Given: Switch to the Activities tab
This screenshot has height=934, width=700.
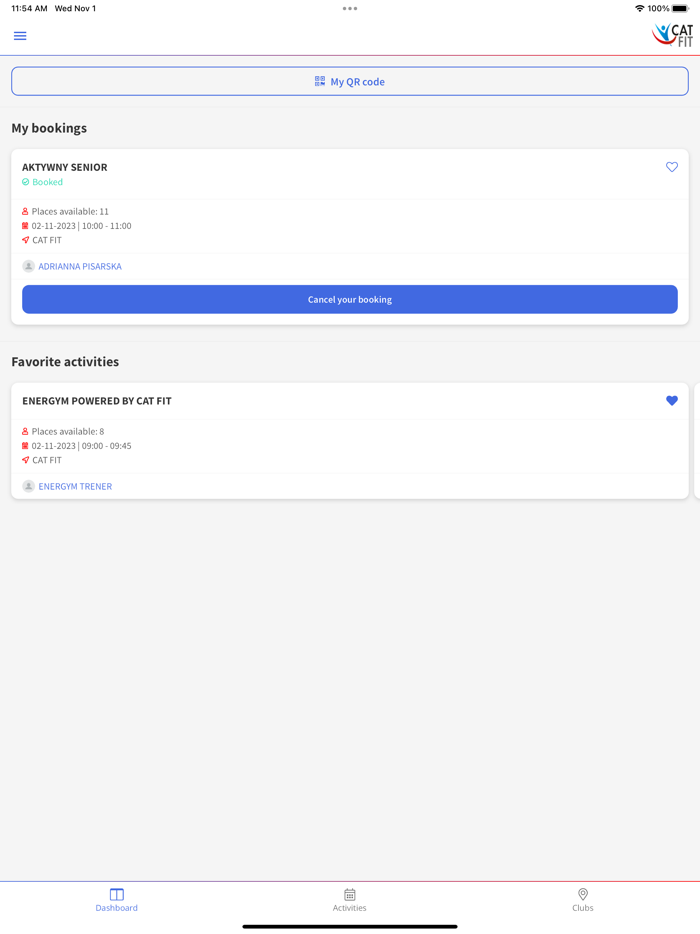Looking at the screenshot, I should click(x=350, y=900).
